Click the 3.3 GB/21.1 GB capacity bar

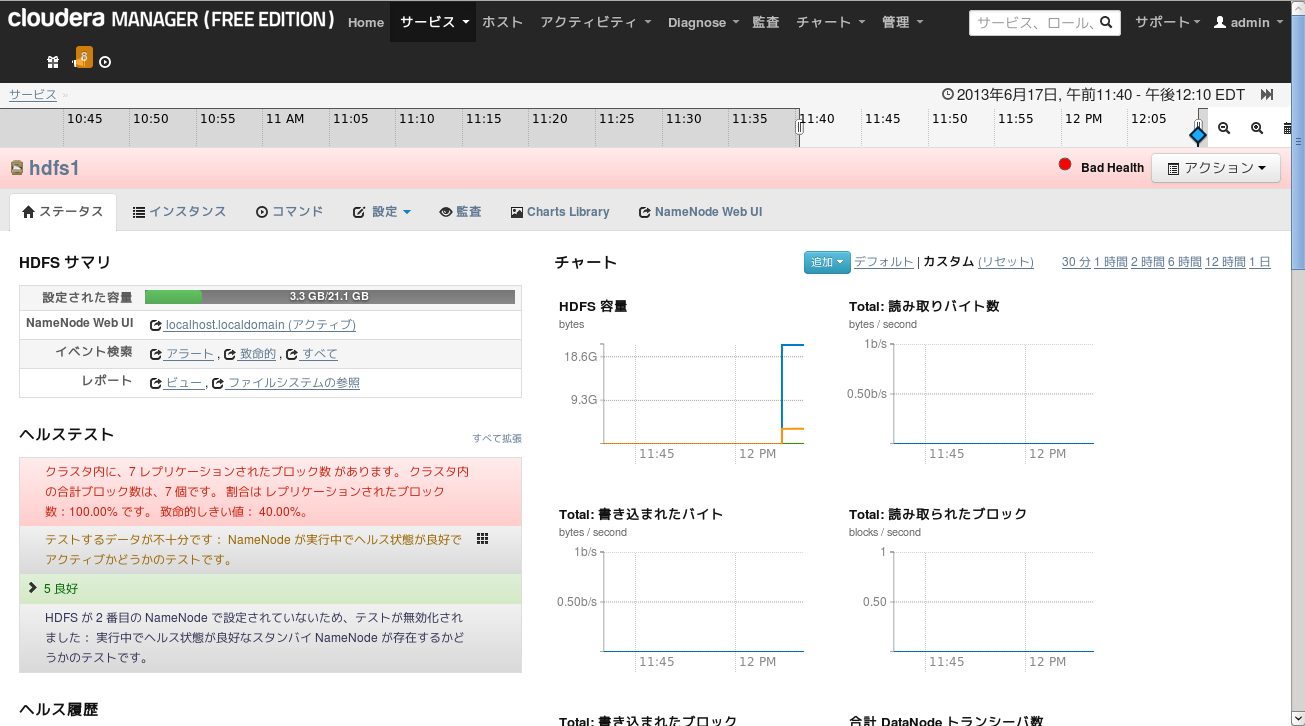(330, 297)
